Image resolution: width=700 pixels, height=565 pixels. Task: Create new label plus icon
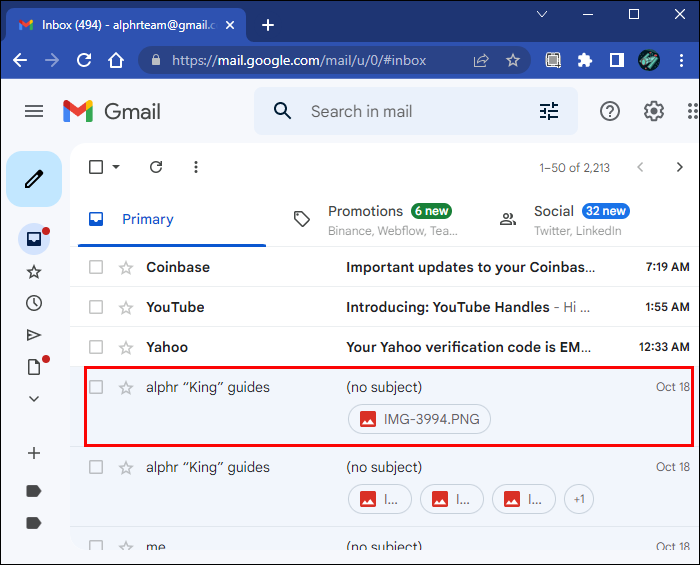click(34, 453)
